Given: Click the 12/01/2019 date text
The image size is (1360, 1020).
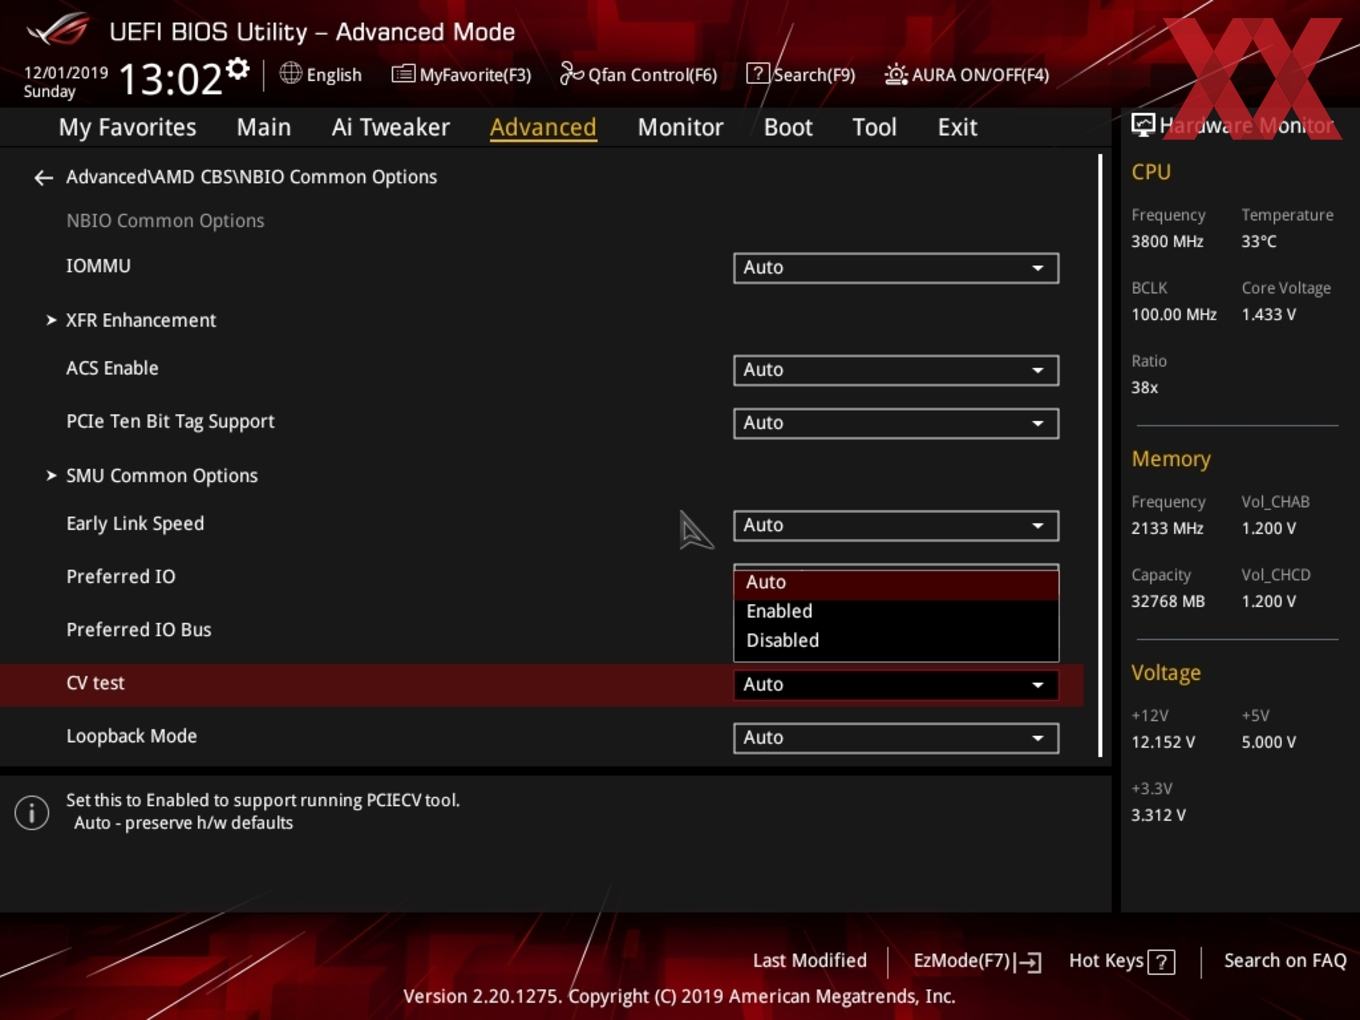Looking at the screenshot, I should point(66,73).
